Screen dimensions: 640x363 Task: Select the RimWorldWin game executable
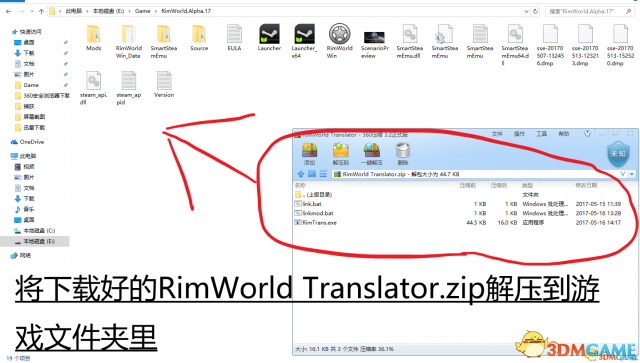click(340, 41)
